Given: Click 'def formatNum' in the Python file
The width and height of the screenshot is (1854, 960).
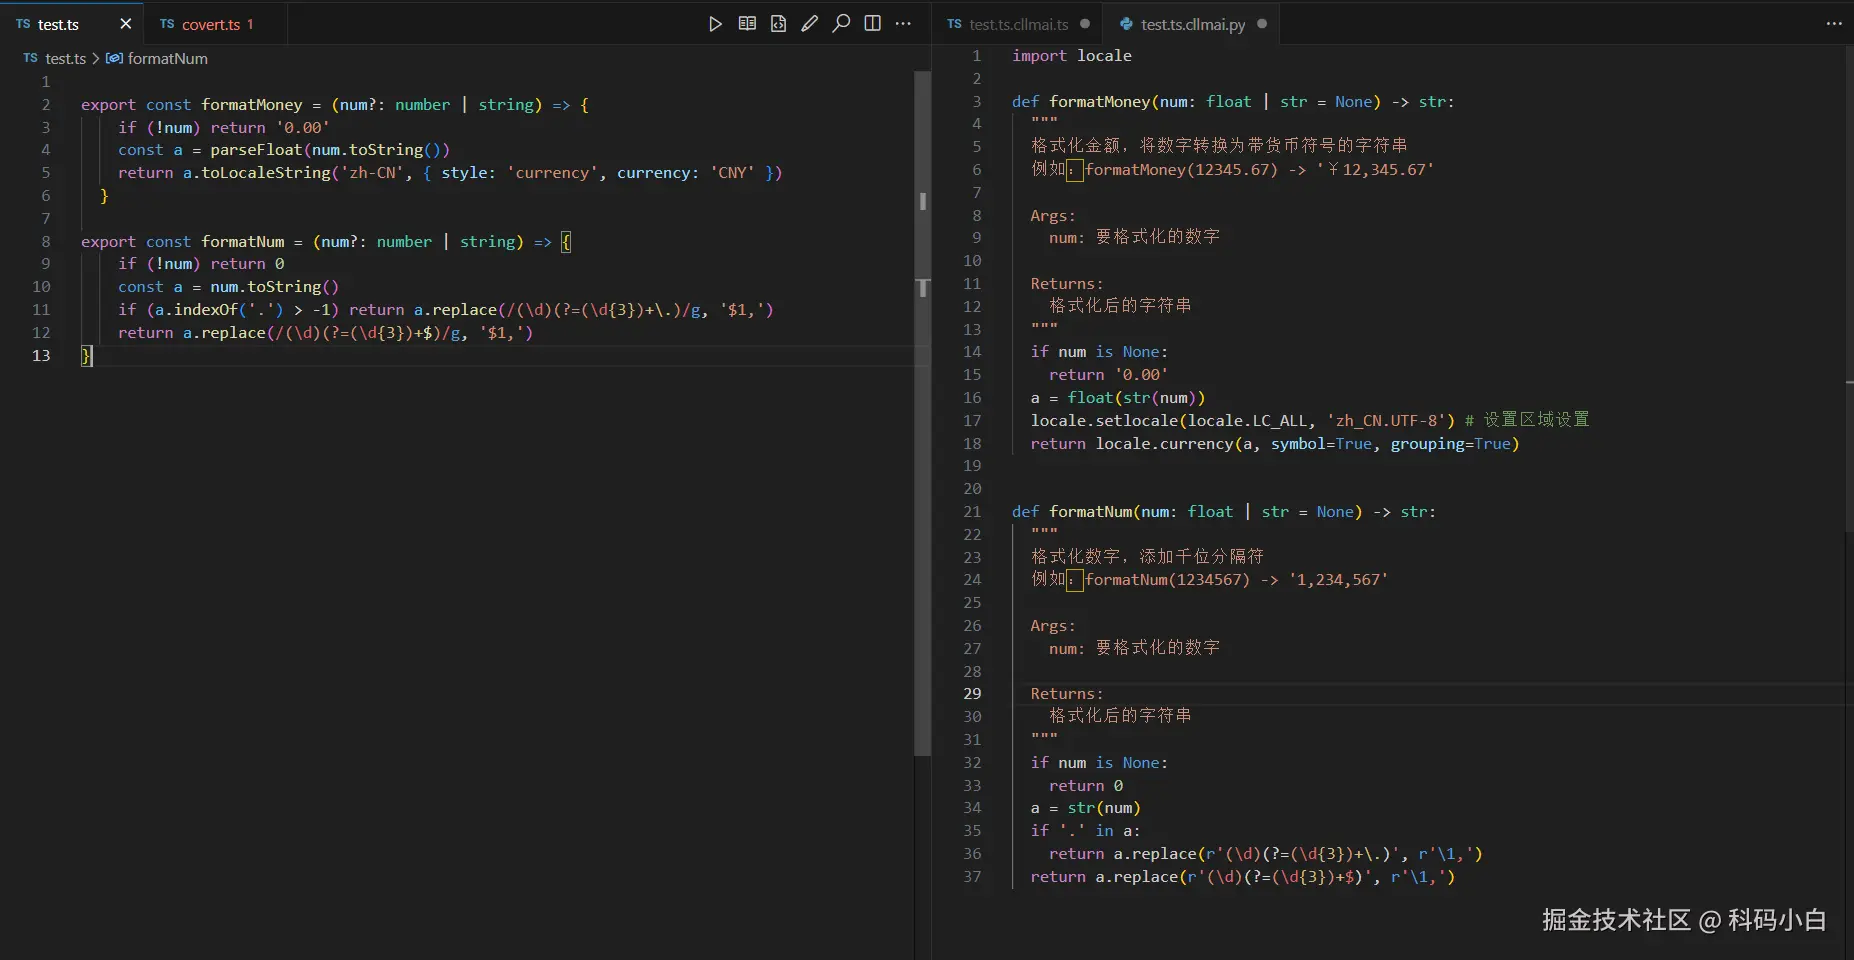Looking at the screenshot, I should click(x=1072, y=512).
